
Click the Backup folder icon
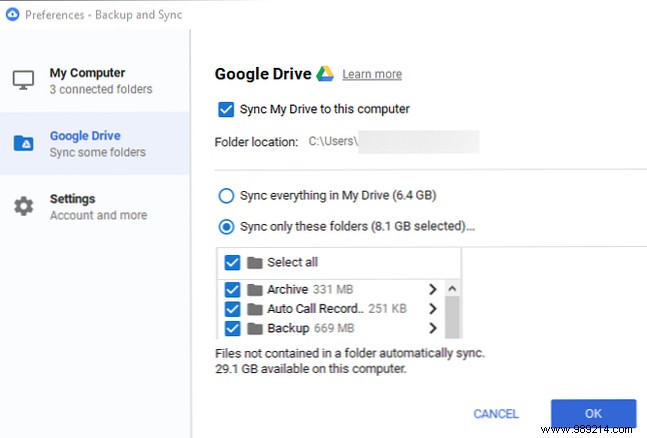(255, 329)
